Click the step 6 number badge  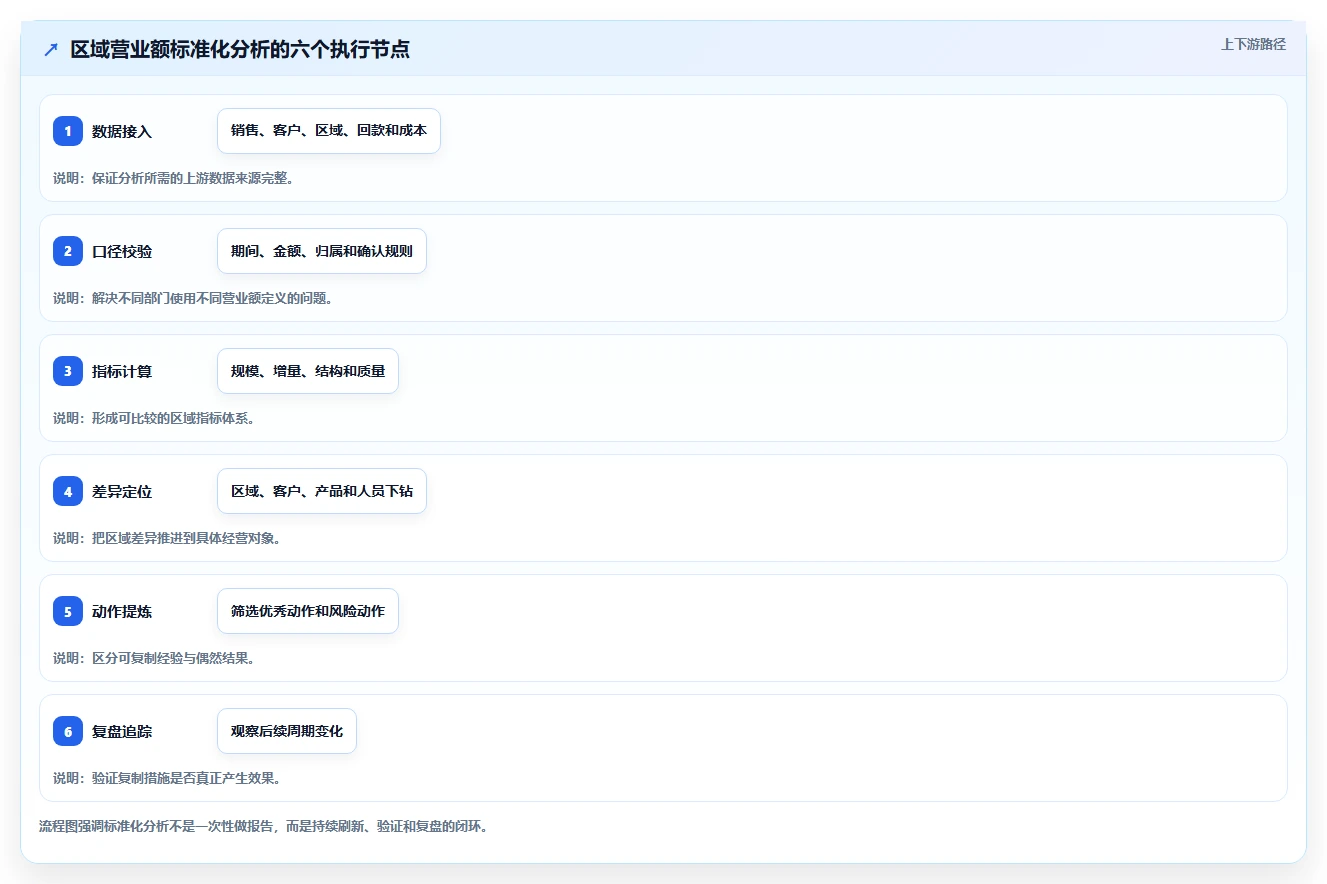68,731
